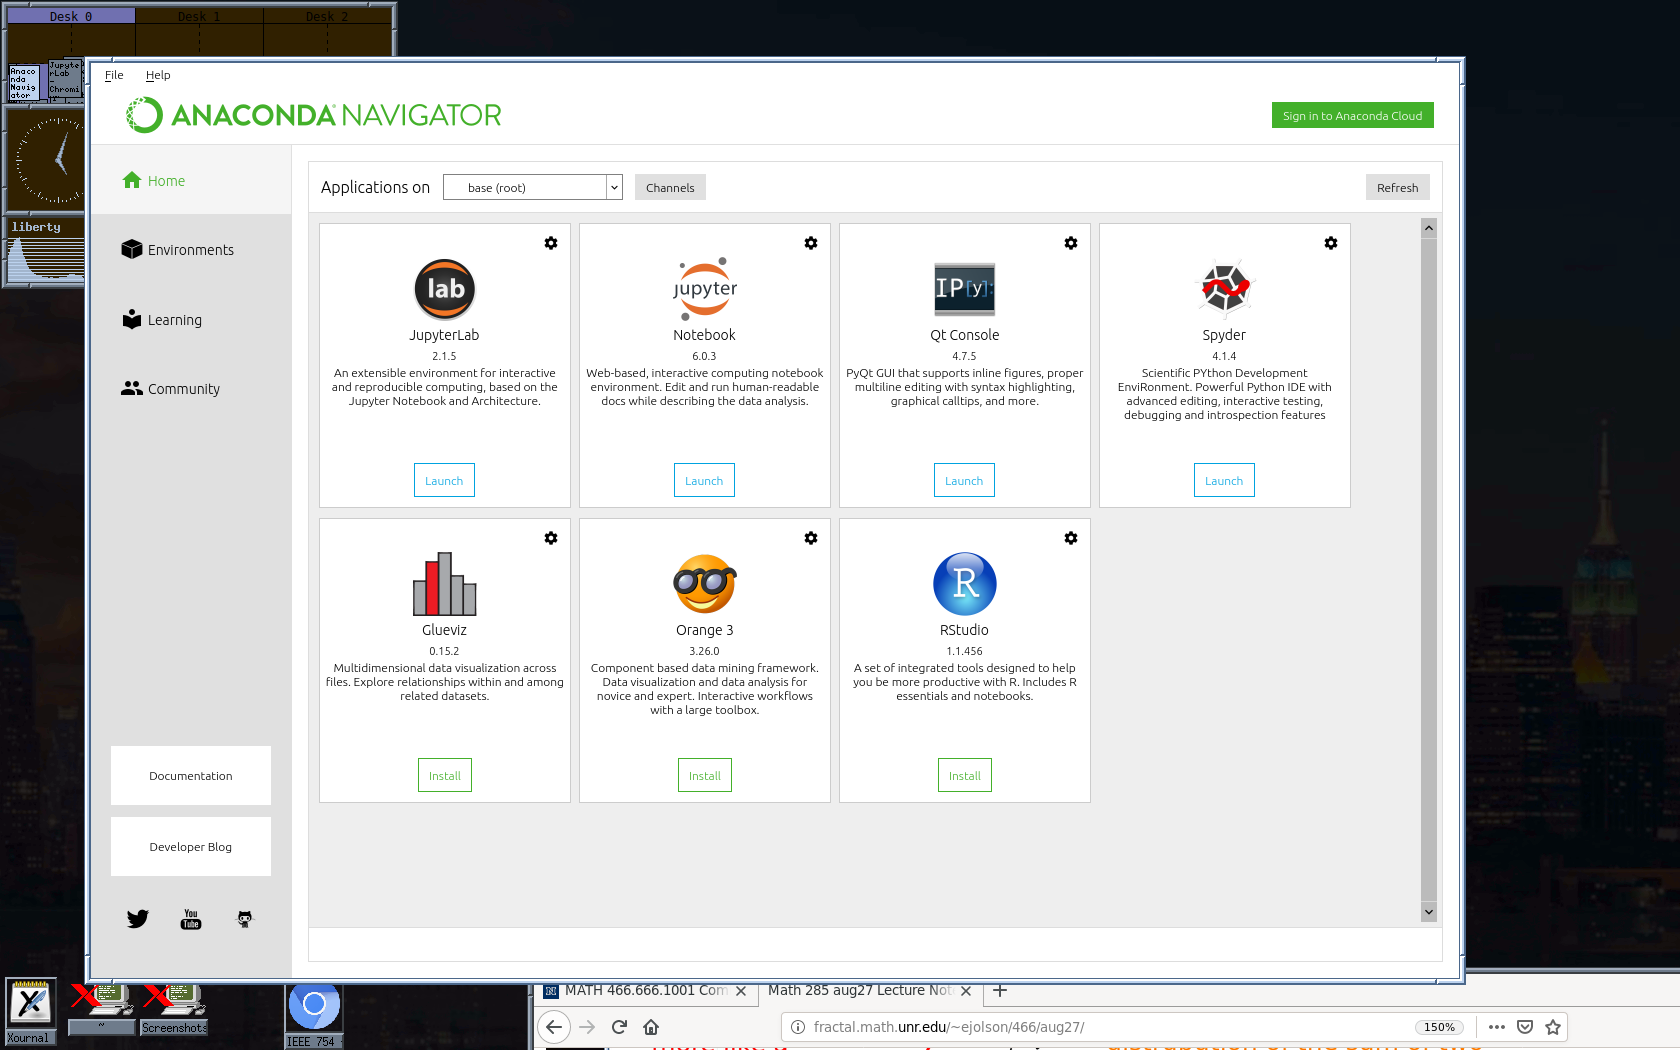Image resolution: width=1680 pixels, height=1050 pixels.
Task: Open the File menu
Action: [113, 75]
